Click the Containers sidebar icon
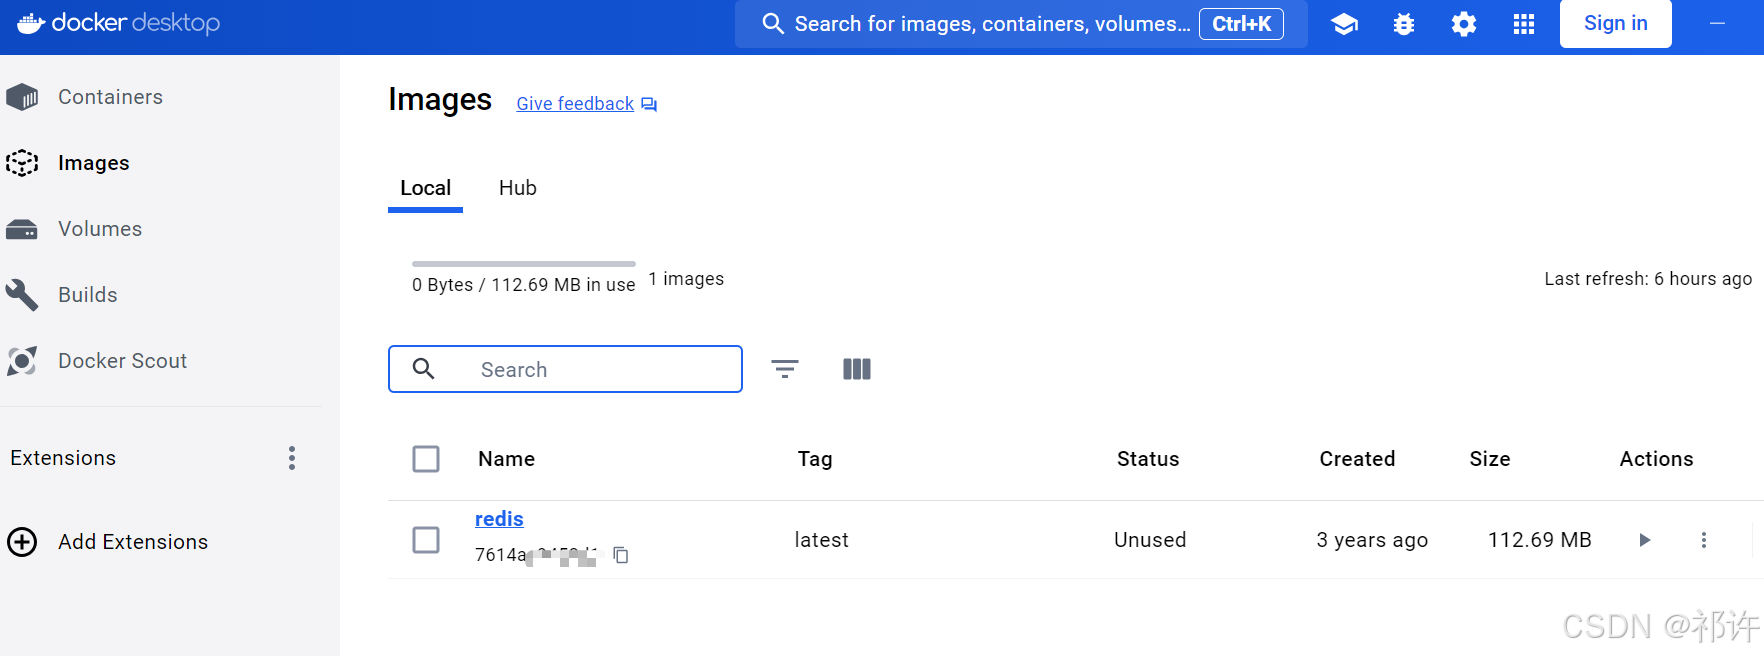Image resolution: width=1764 pixels, height=656 pixels. click(22, 97)
